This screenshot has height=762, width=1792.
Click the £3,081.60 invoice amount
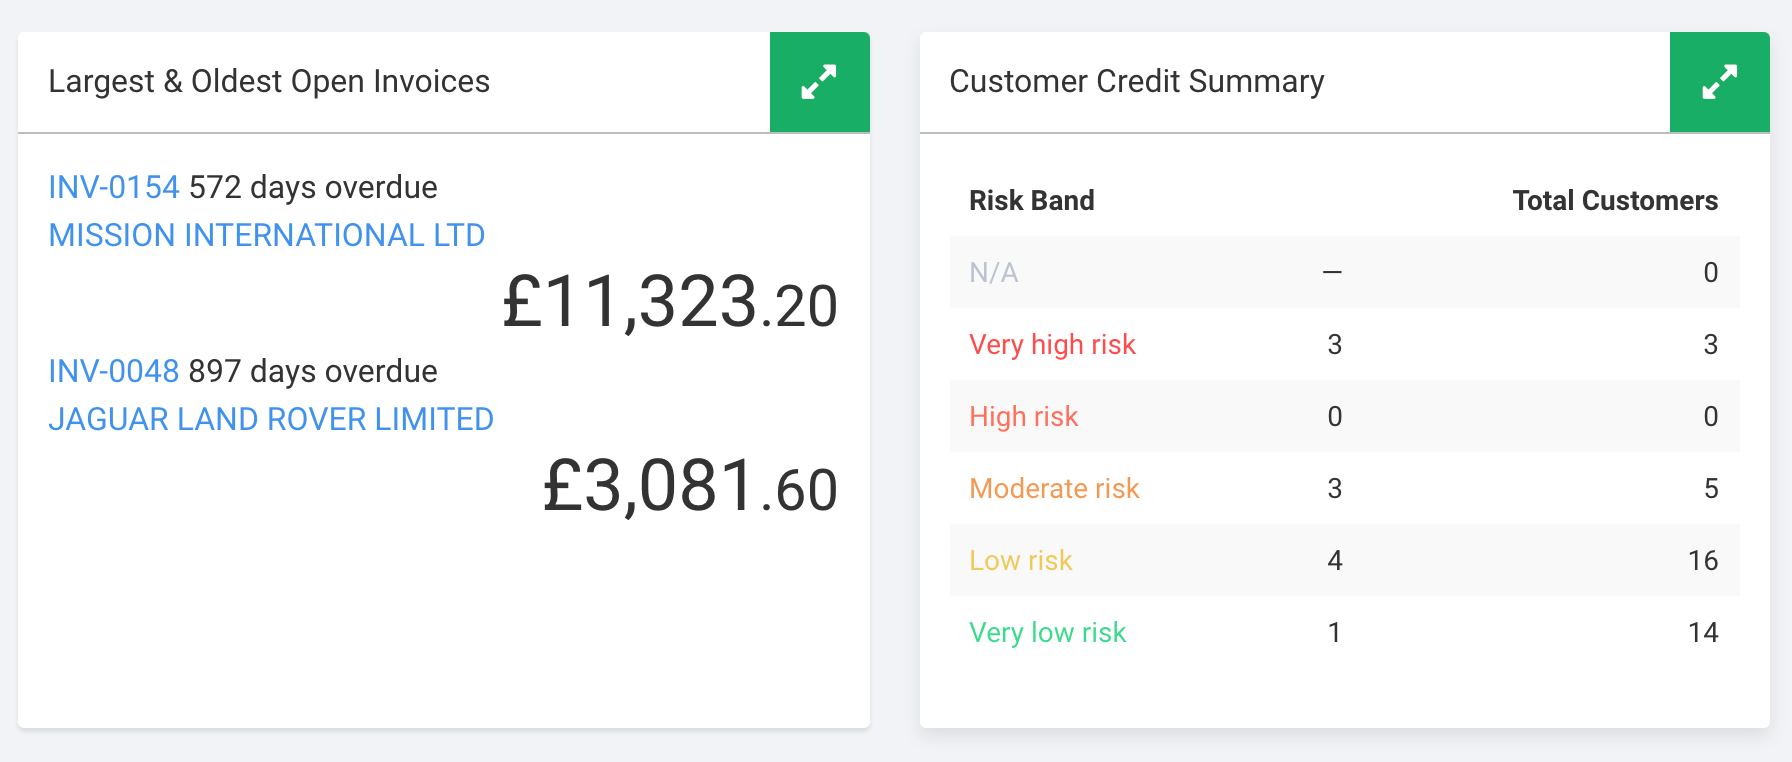click(689, 487)
